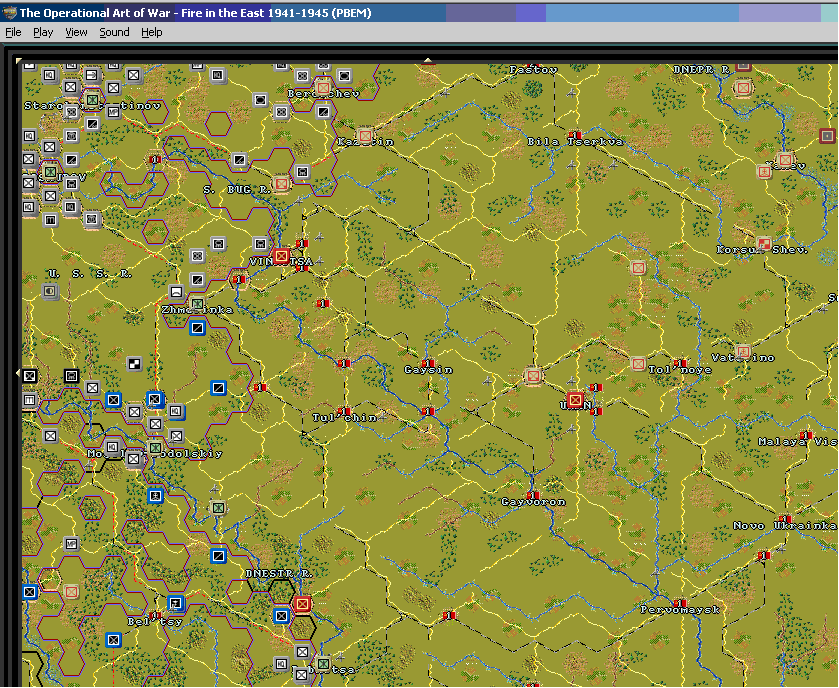Click the Gayvoron city label
The height and width of the screenshot is (688, 839).
(533, 502)
